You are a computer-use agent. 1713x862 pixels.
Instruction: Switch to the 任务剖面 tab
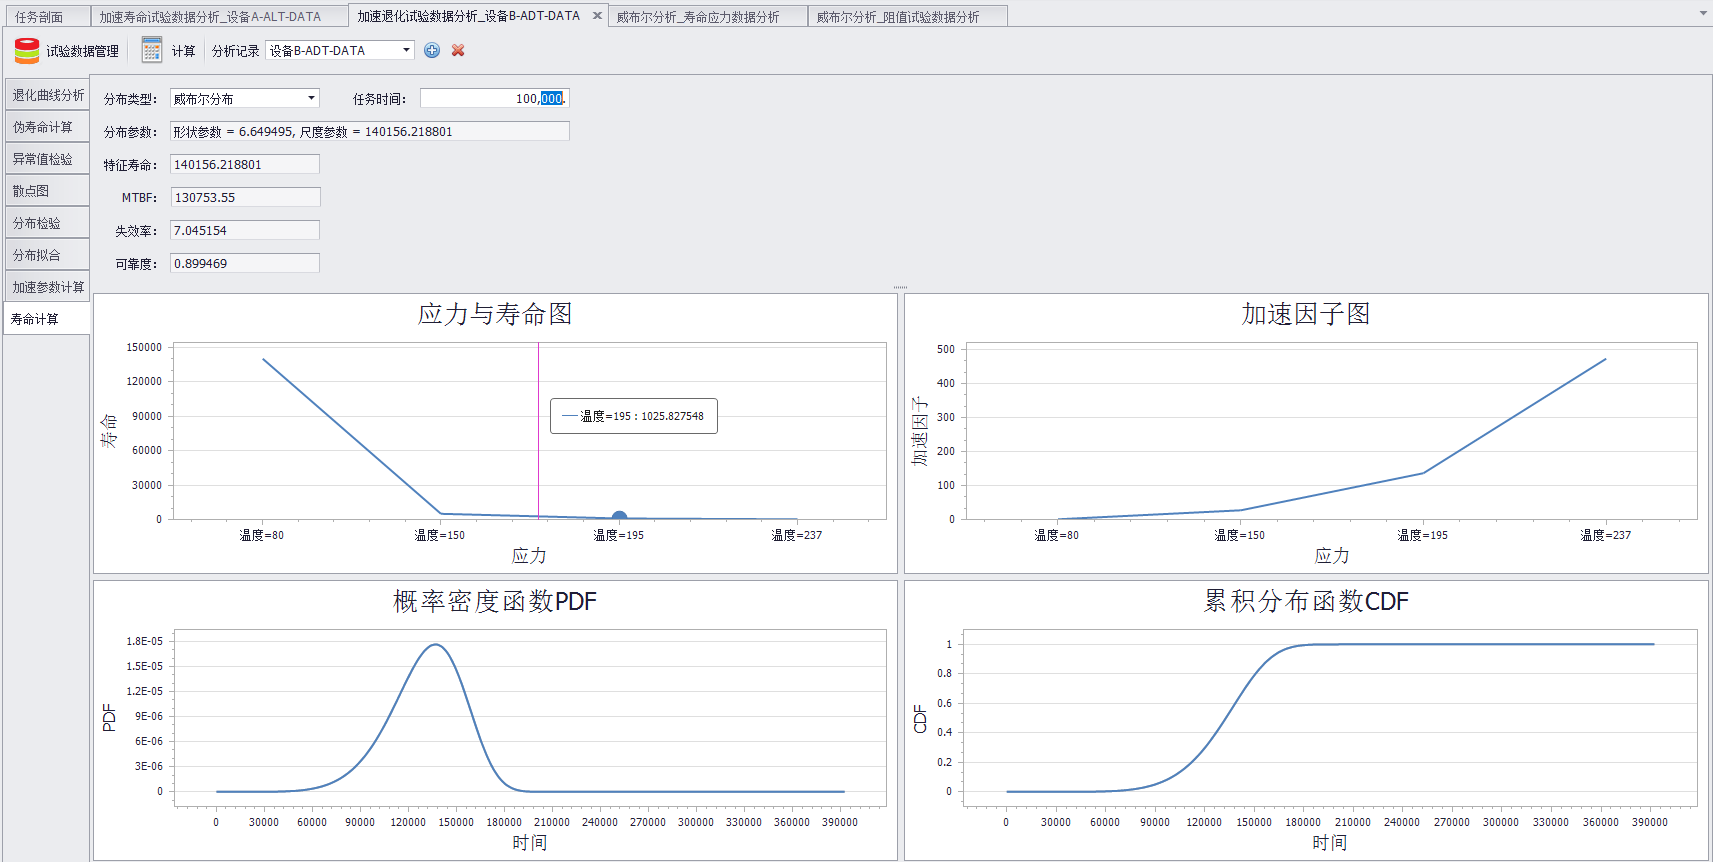point(39,17)
